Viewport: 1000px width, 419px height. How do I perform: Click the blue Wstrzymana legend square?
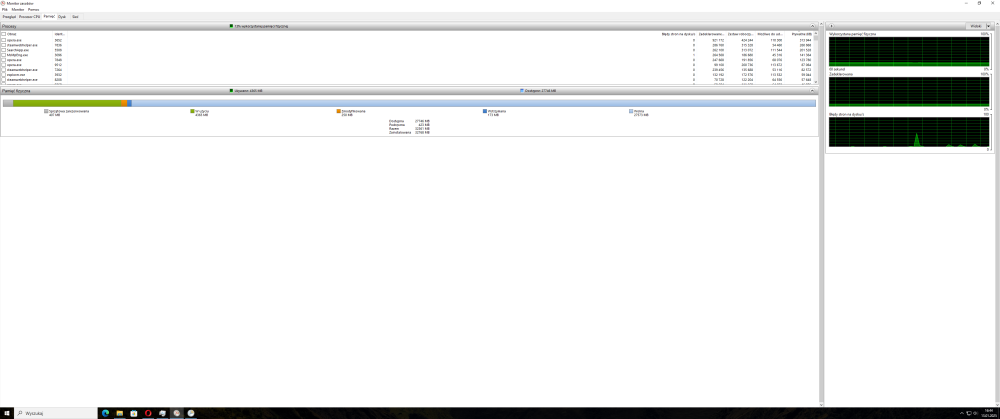click(x=485, y=111)
